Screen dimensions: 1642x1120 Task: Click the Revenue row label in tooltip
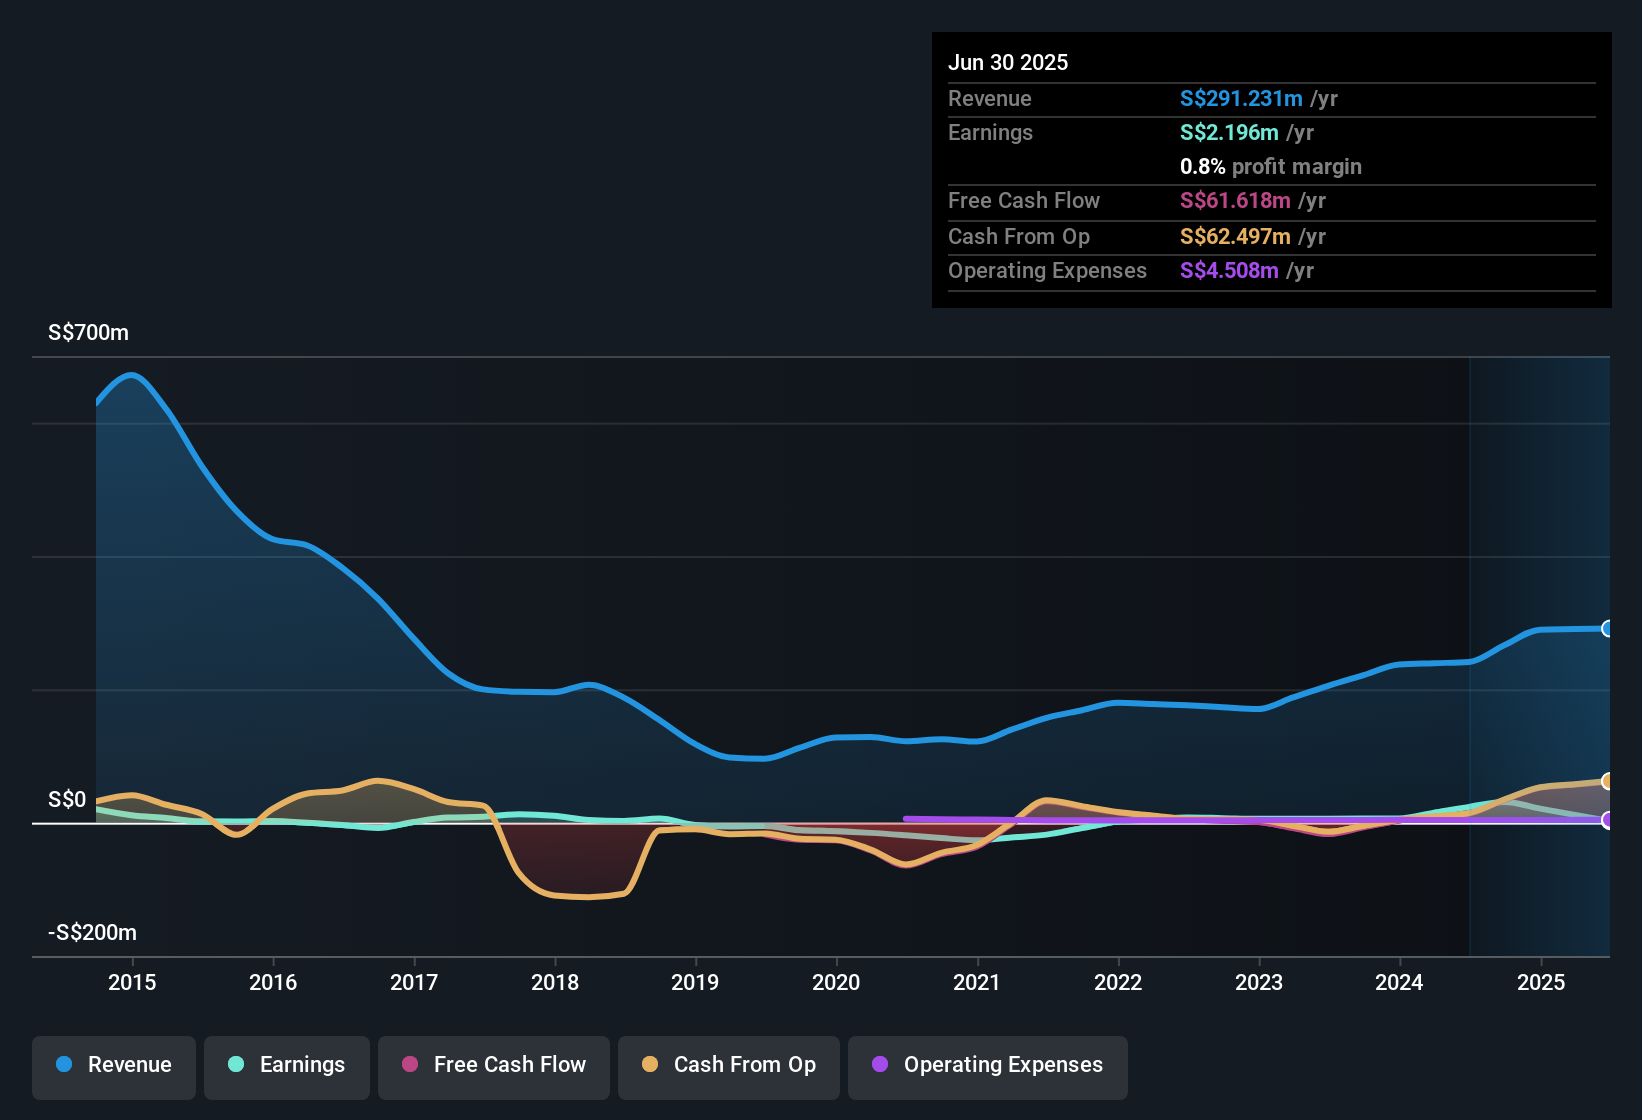tap(990, 98)
